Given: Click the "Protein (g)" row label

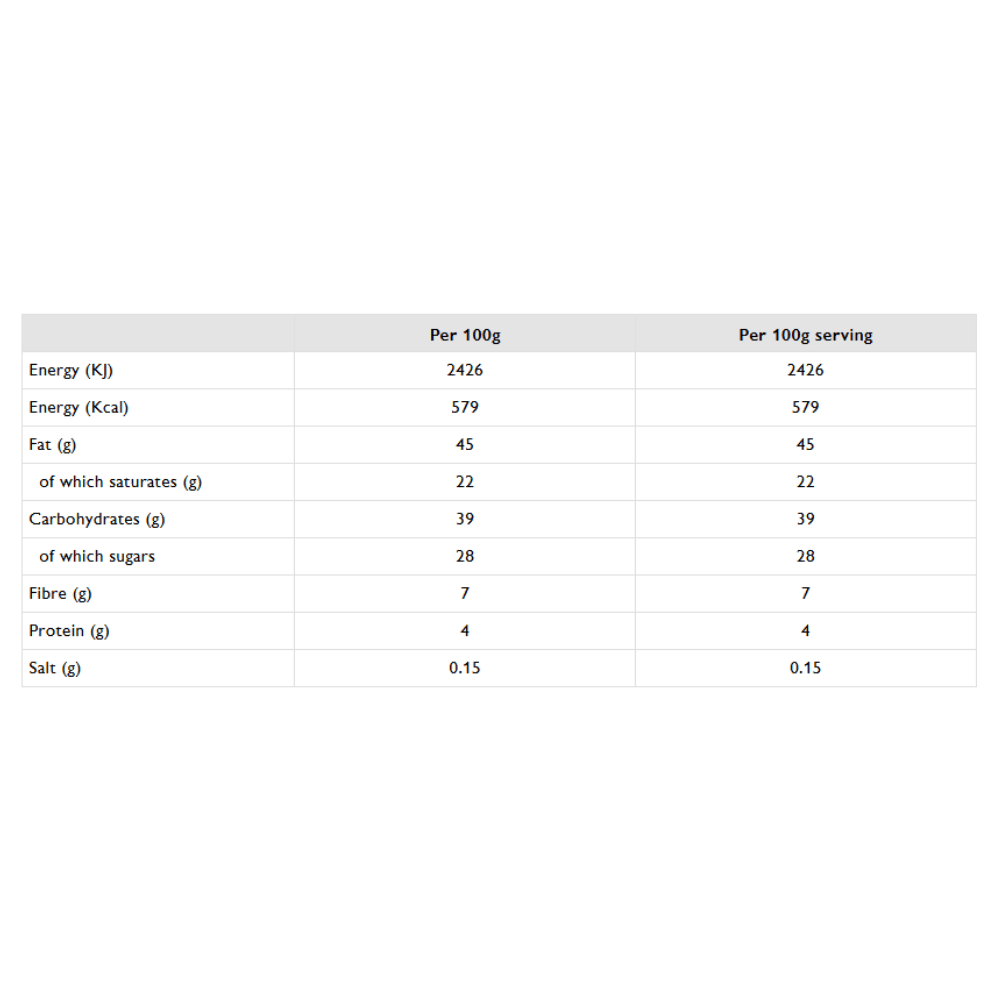Looking at the screenshot, I should pyautogui.click(x=69, y=631).
